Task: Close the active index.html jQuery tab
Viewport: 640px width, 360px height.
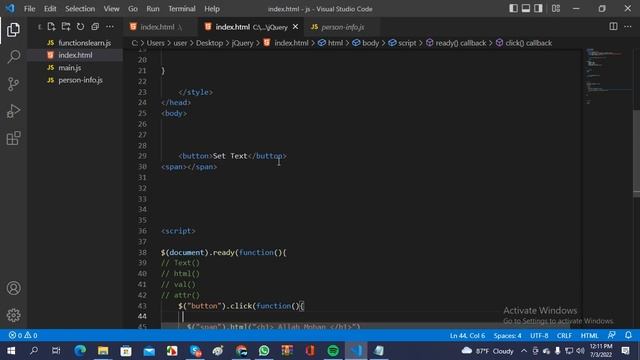Action: [x=296, y=27]
